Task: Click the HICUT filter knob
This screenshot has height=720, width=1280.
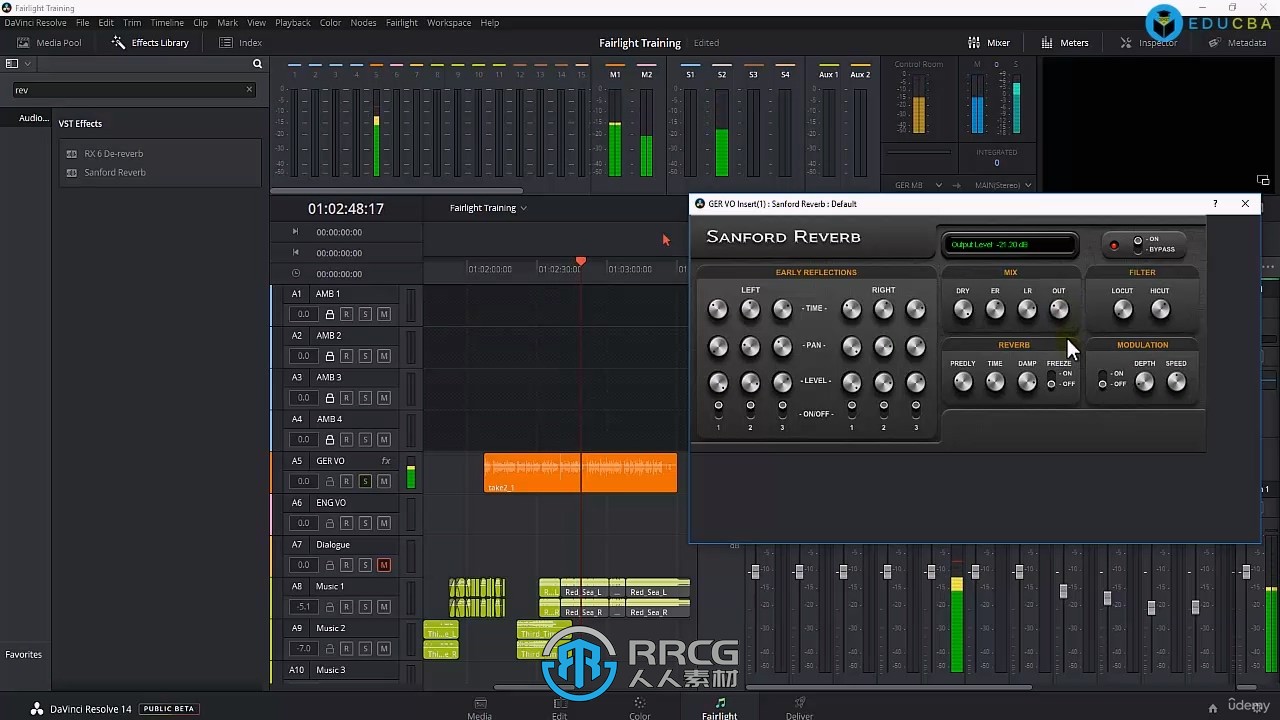Action: click(x=1160, y=310)
